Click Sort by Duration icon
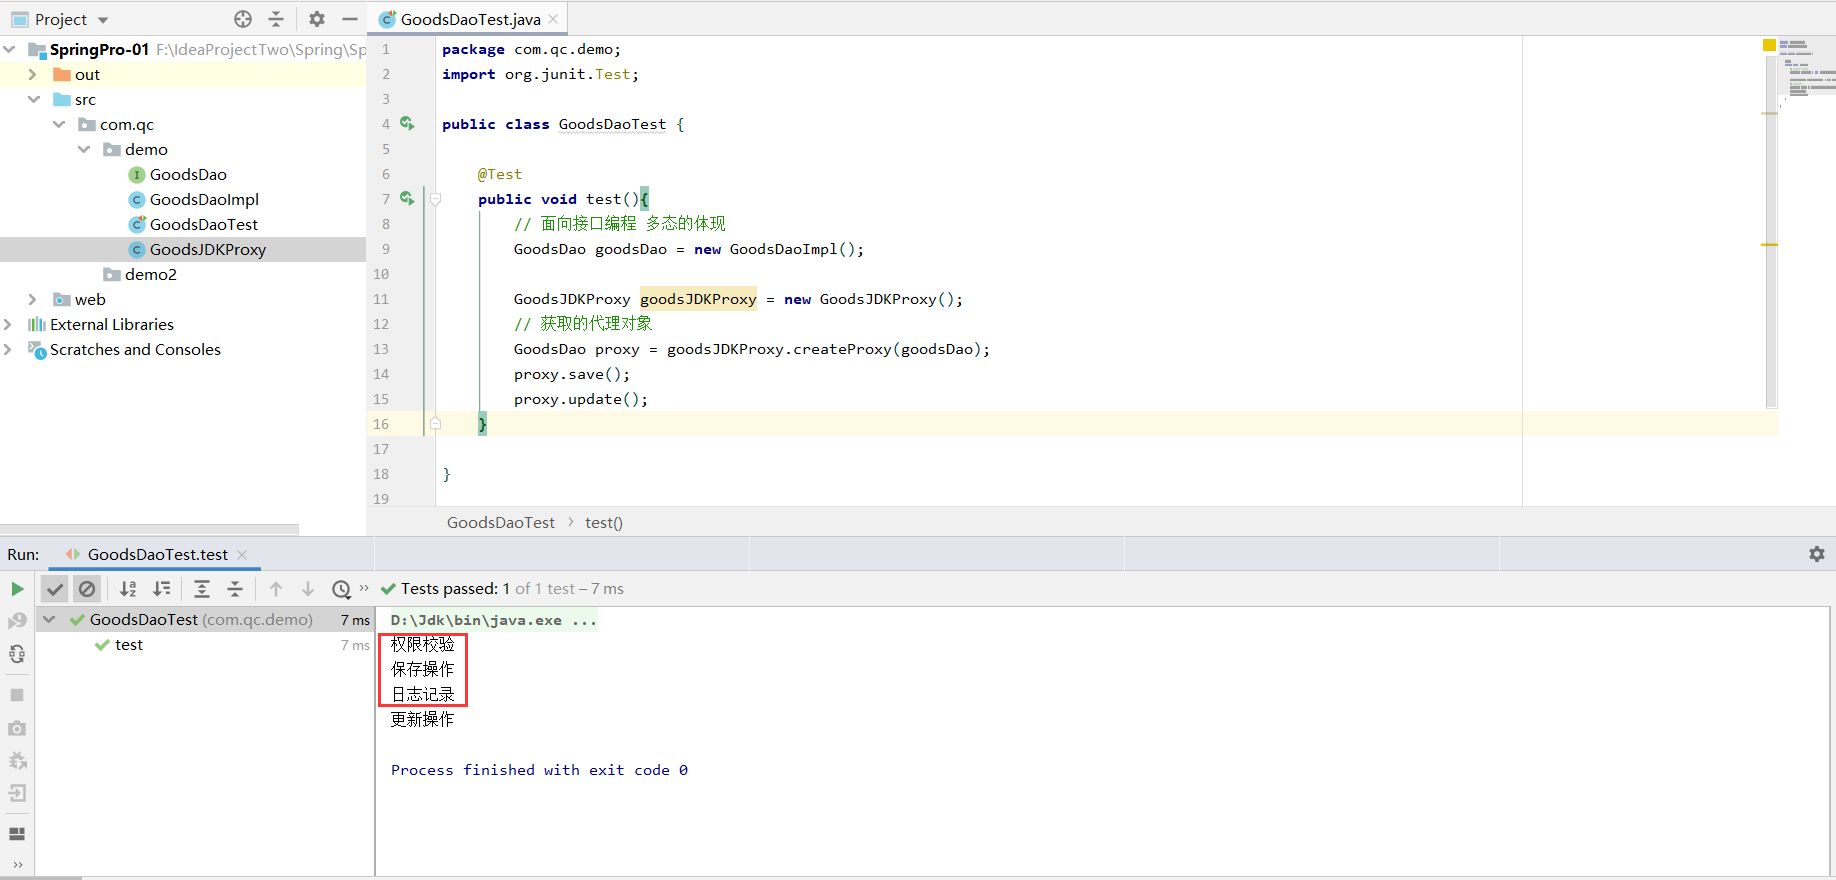Image resolution: width=1836 pixels, height=880 pixels. 162,589
